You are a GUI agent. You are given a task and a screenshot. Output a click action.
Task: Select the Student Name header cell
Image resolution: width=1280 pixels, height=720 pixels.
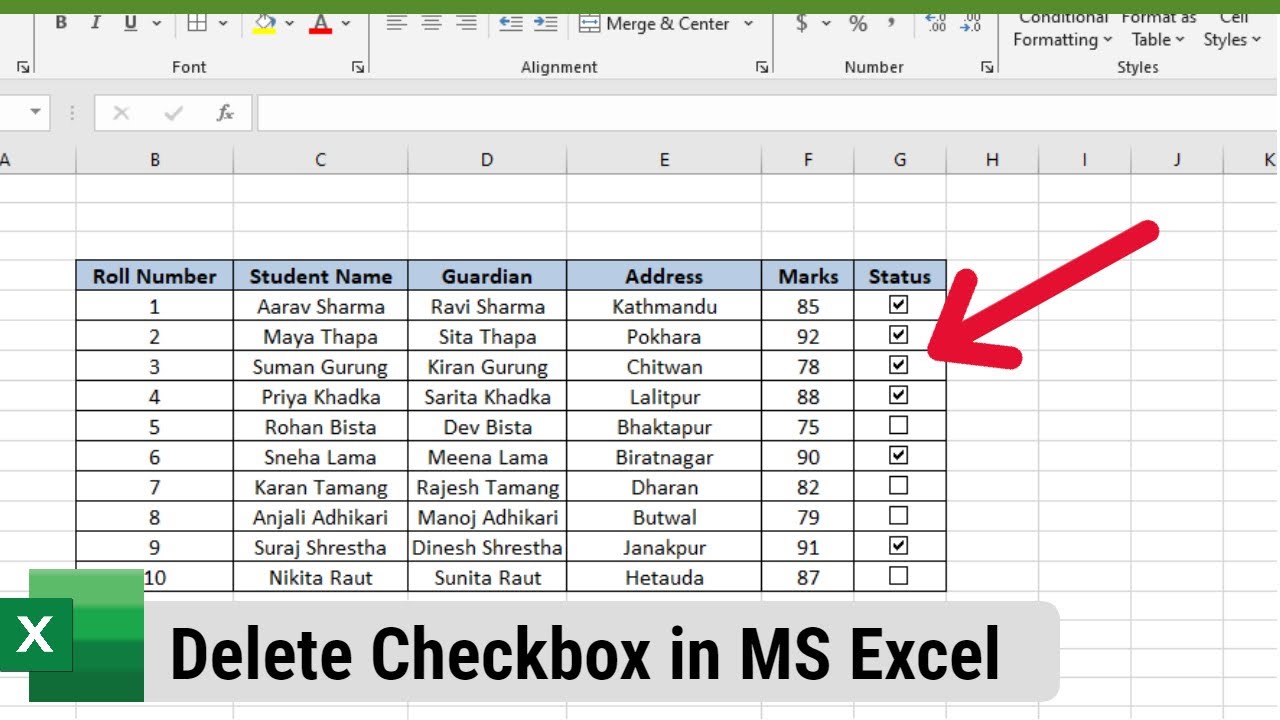click(320, 276)
